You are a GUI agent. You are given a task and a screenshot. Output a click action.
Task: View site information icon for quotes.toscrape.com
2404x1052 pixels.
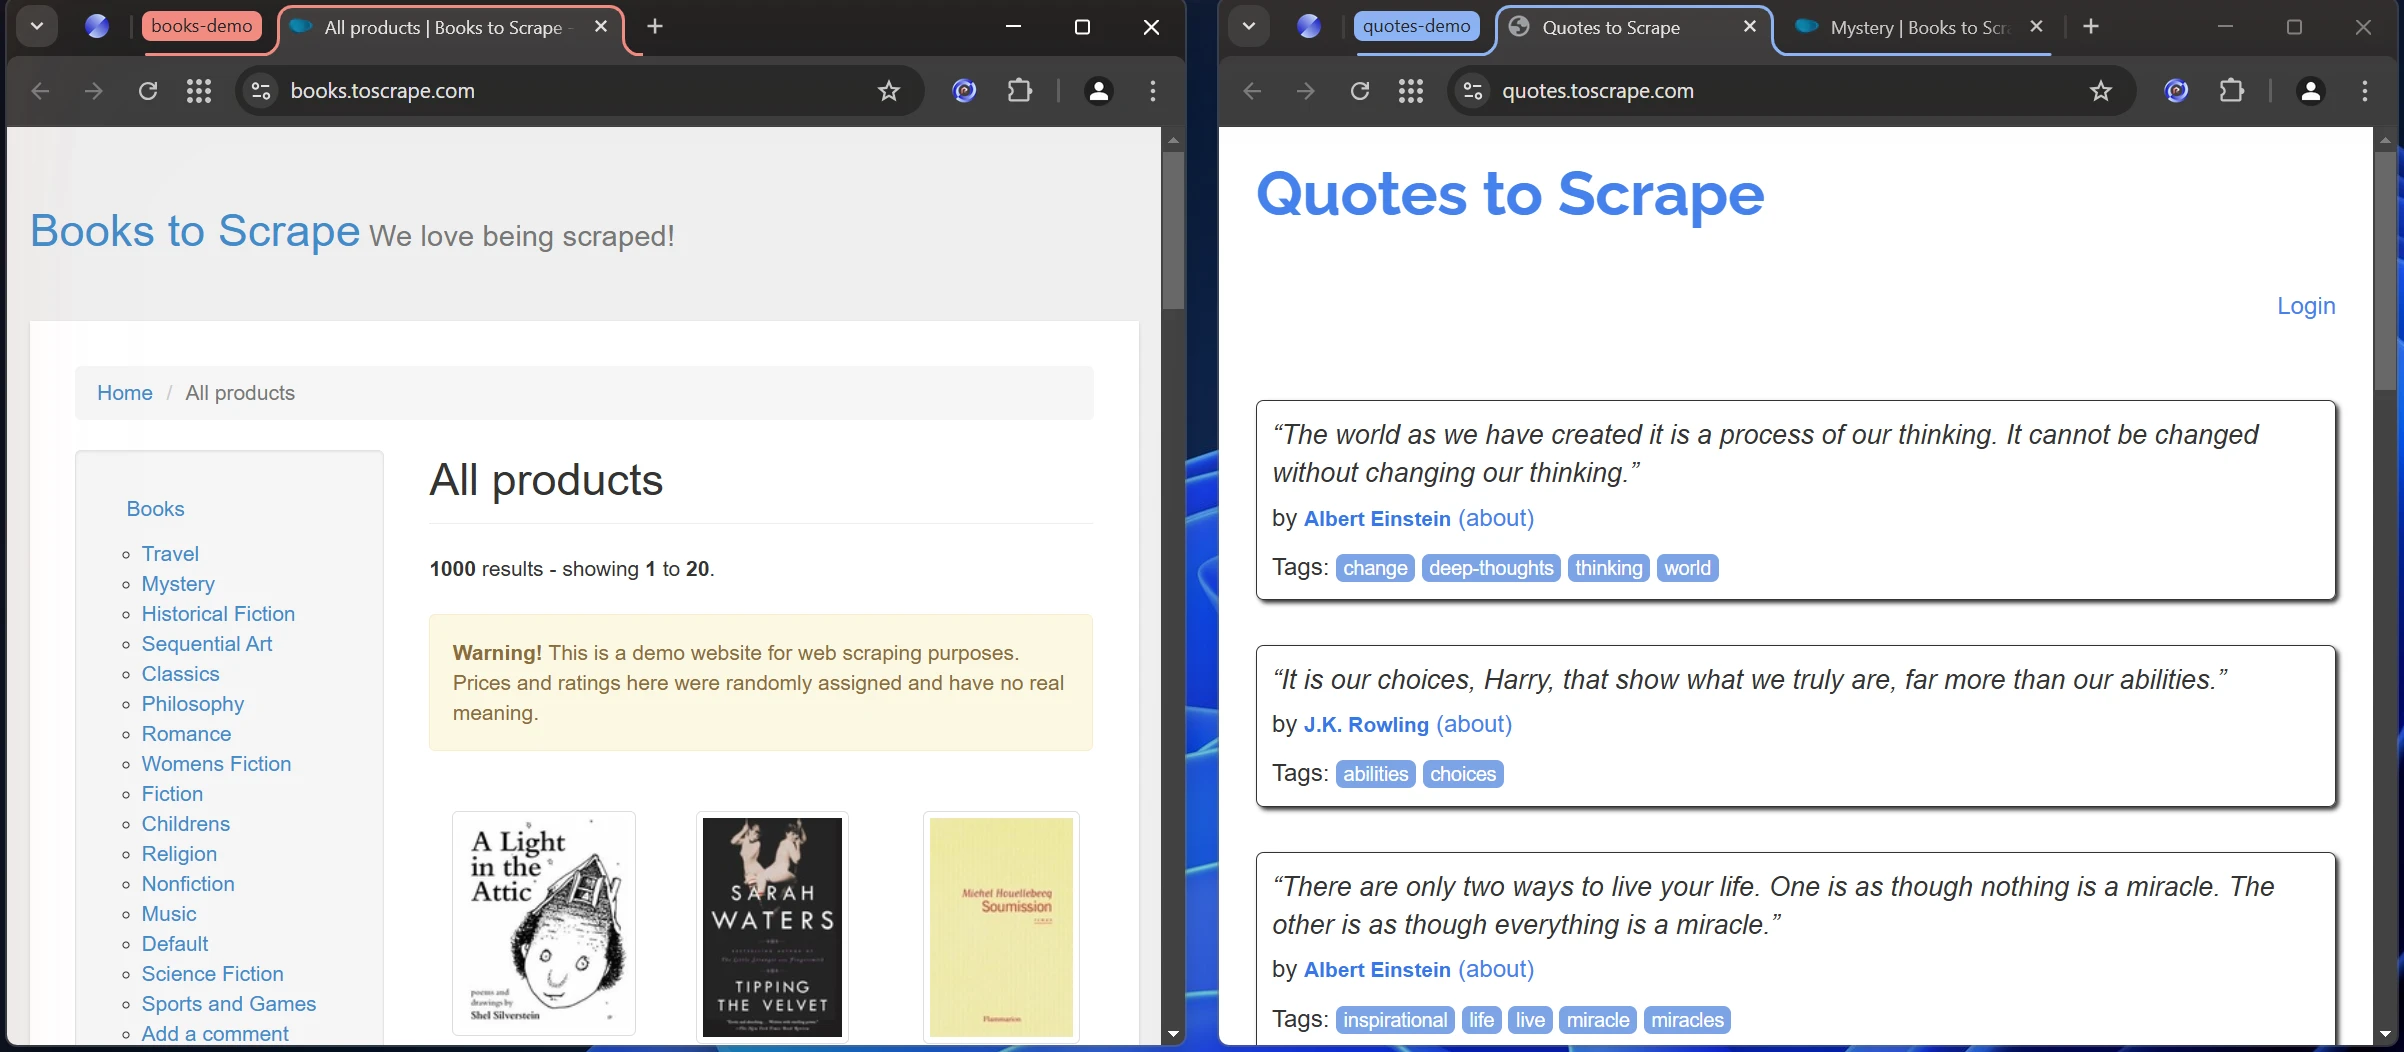coord(1473,91)
